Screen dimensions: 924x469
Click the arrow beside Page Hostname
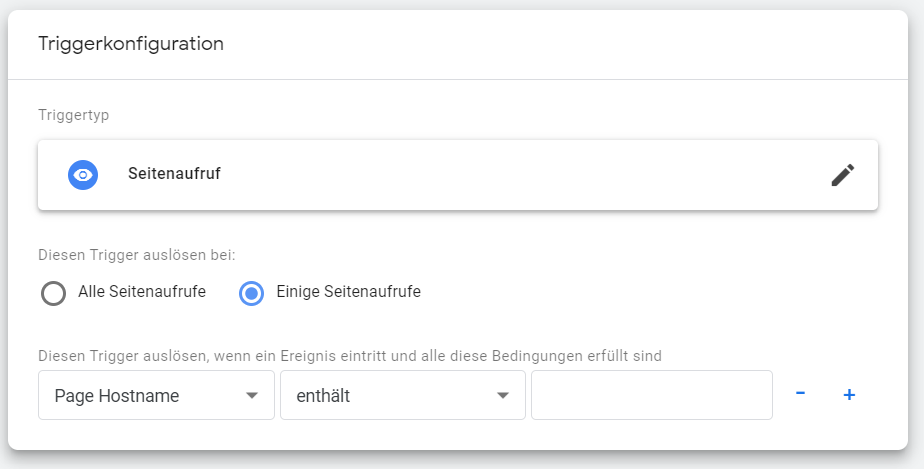(x=252, y=395)
